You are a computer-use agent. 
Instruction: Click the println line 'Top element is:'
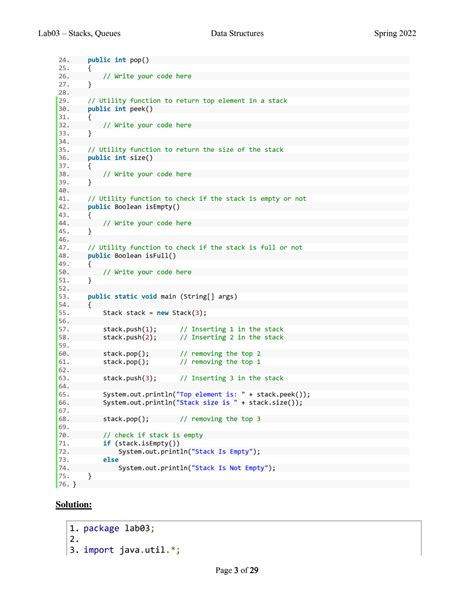pyautogui.click(x=206, y=394)
